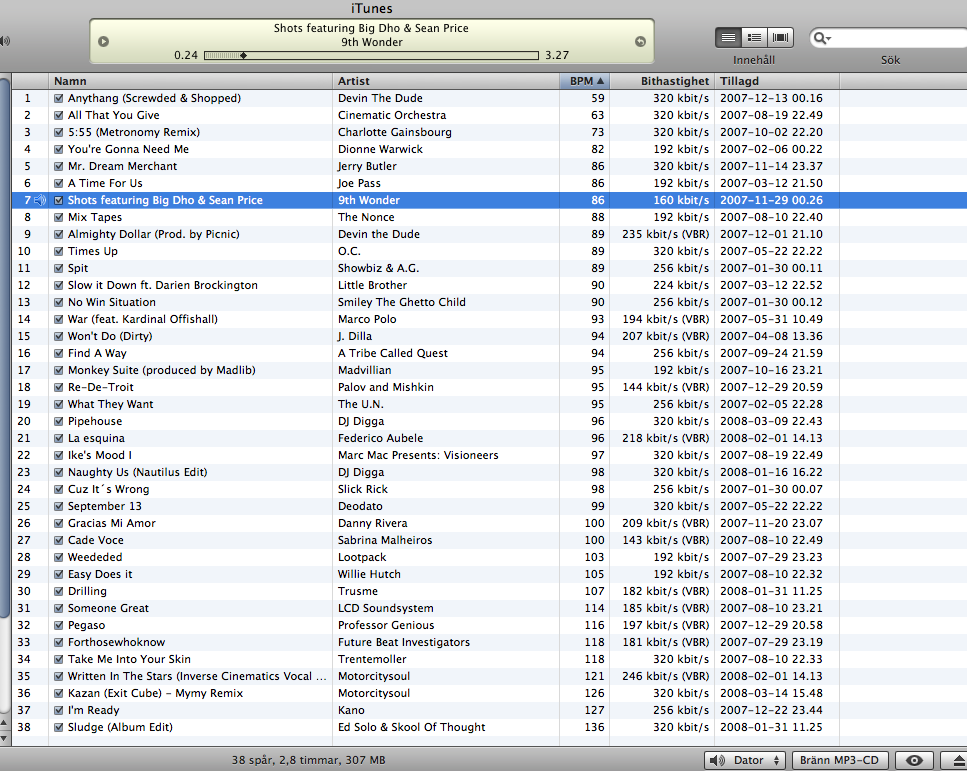Select the track Kazan (Exit Cube) - Mymy Remix
The height and width of the screenshot is (771, 967).
coord(155,693)
